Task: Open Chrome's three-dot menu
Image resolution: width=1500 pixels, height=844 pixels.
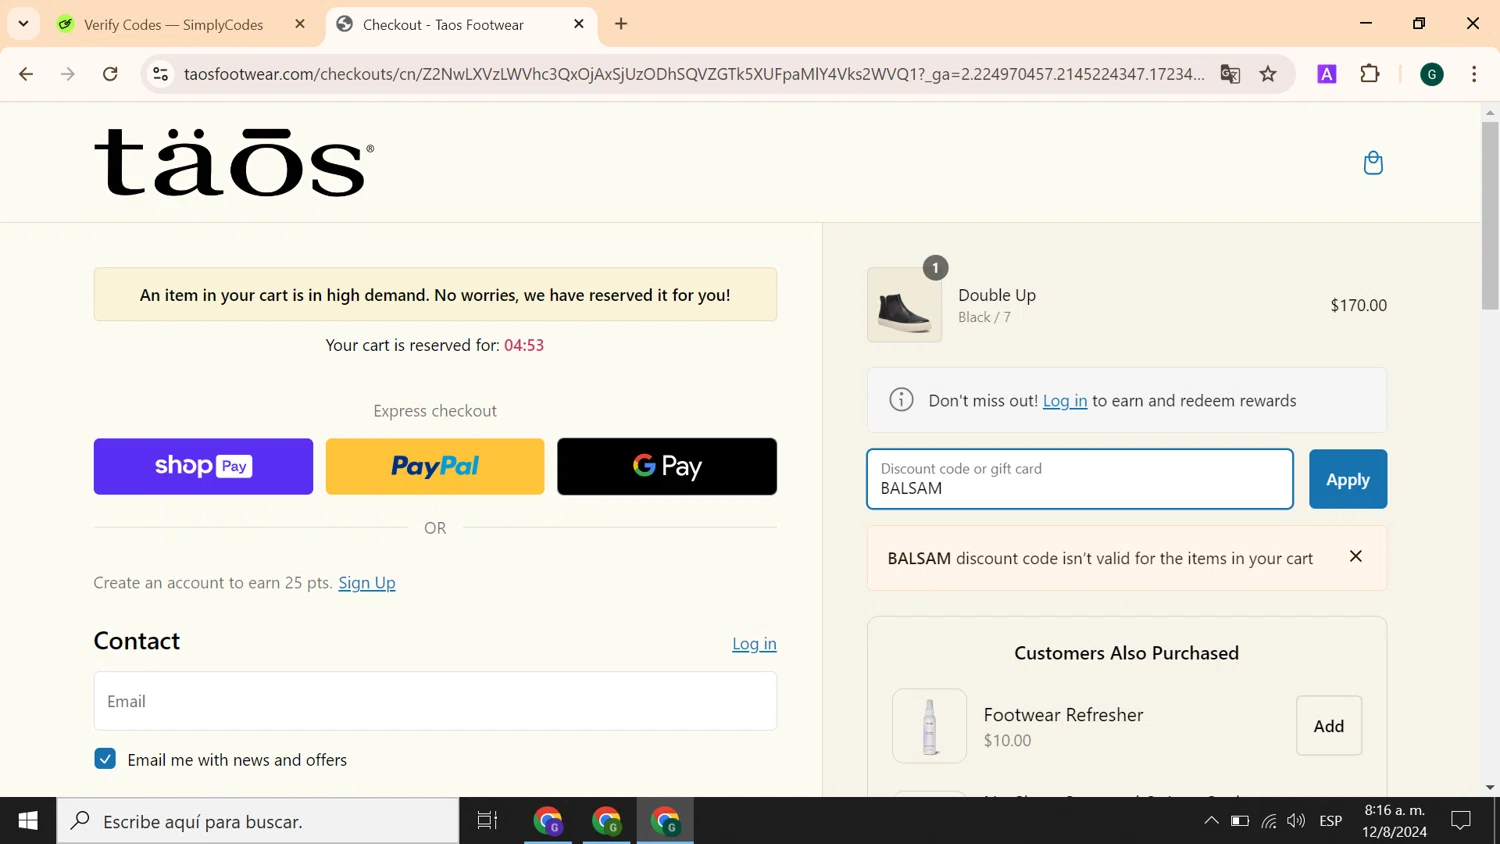Action: 1474,74
